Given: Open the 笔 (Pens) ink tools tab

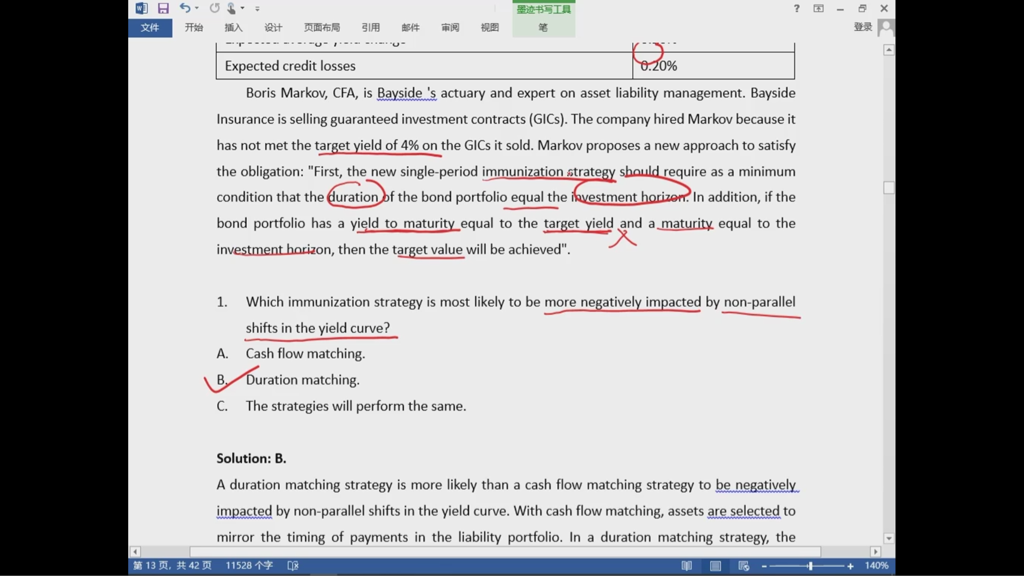Looking at the screenshot, I should pos(543,27).
